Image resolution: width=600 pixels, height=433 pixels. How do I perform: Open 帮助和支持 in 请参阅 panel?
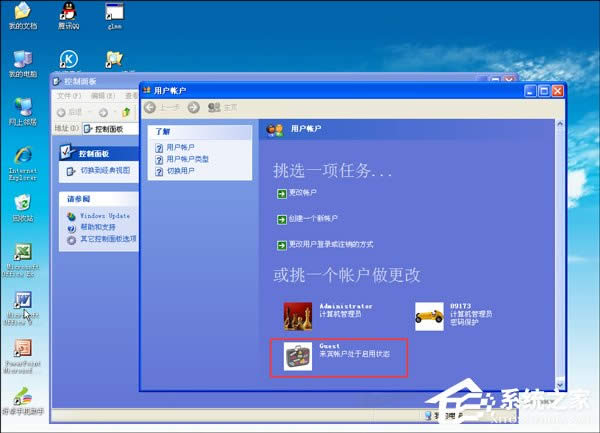click(x=98, y=227)
